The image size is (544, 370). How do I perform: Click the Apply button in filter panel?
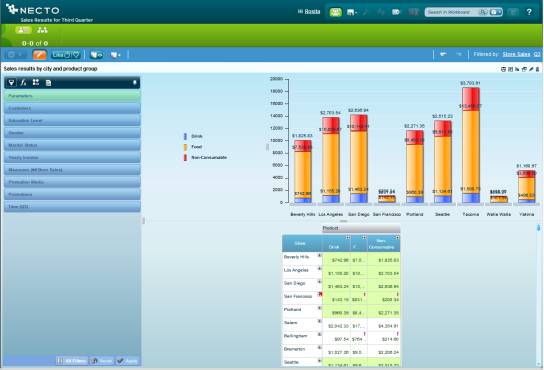point(127,361)
